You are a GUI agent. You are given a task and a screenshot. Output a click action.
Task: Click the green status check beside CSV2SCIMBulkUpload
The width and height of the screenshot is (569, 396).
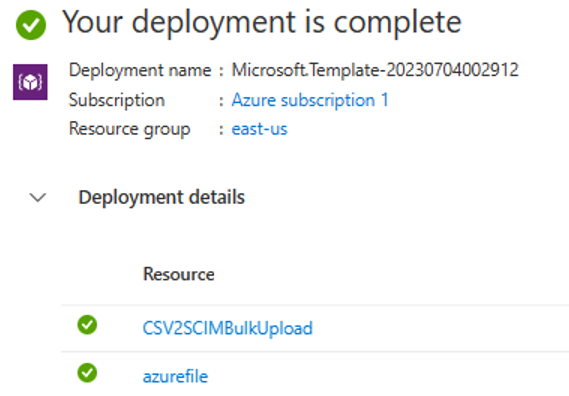[x=87, y=324]
